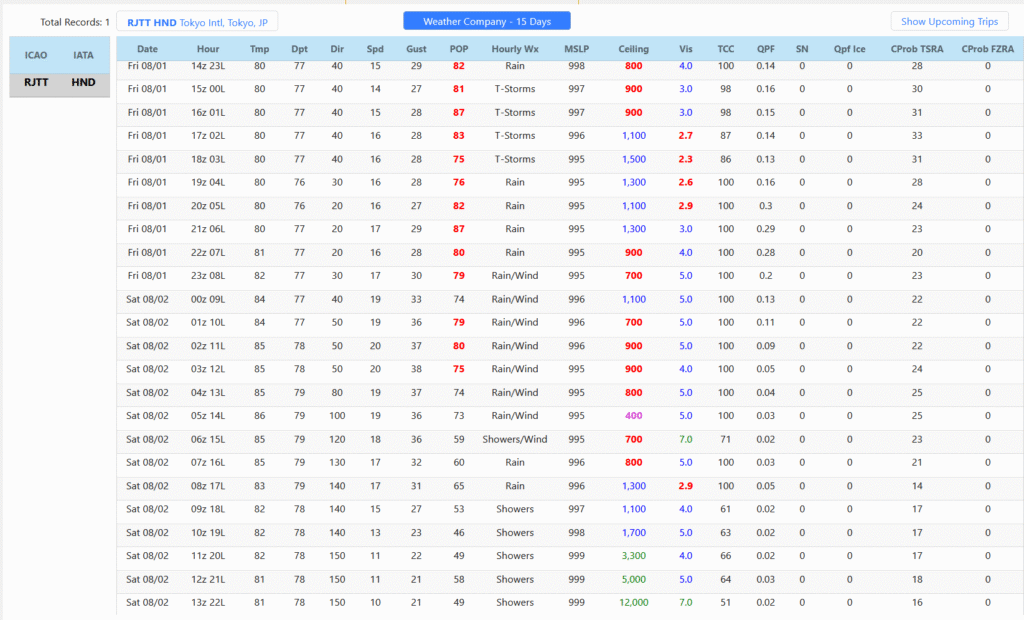Click the 05z 14L hour cell

point(208,416)
